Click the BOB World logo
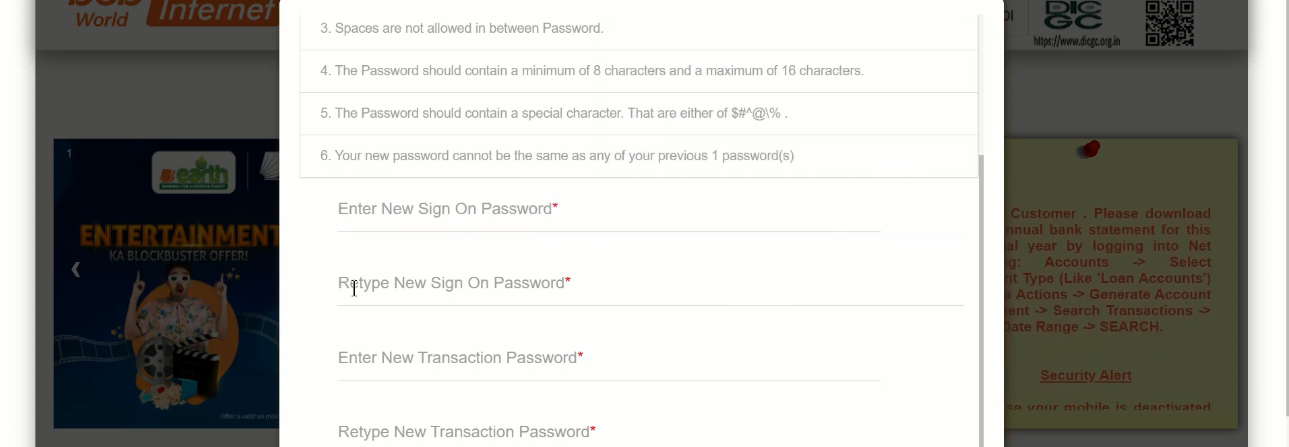This screenshot has width=1289, height=447. [102, 13]
